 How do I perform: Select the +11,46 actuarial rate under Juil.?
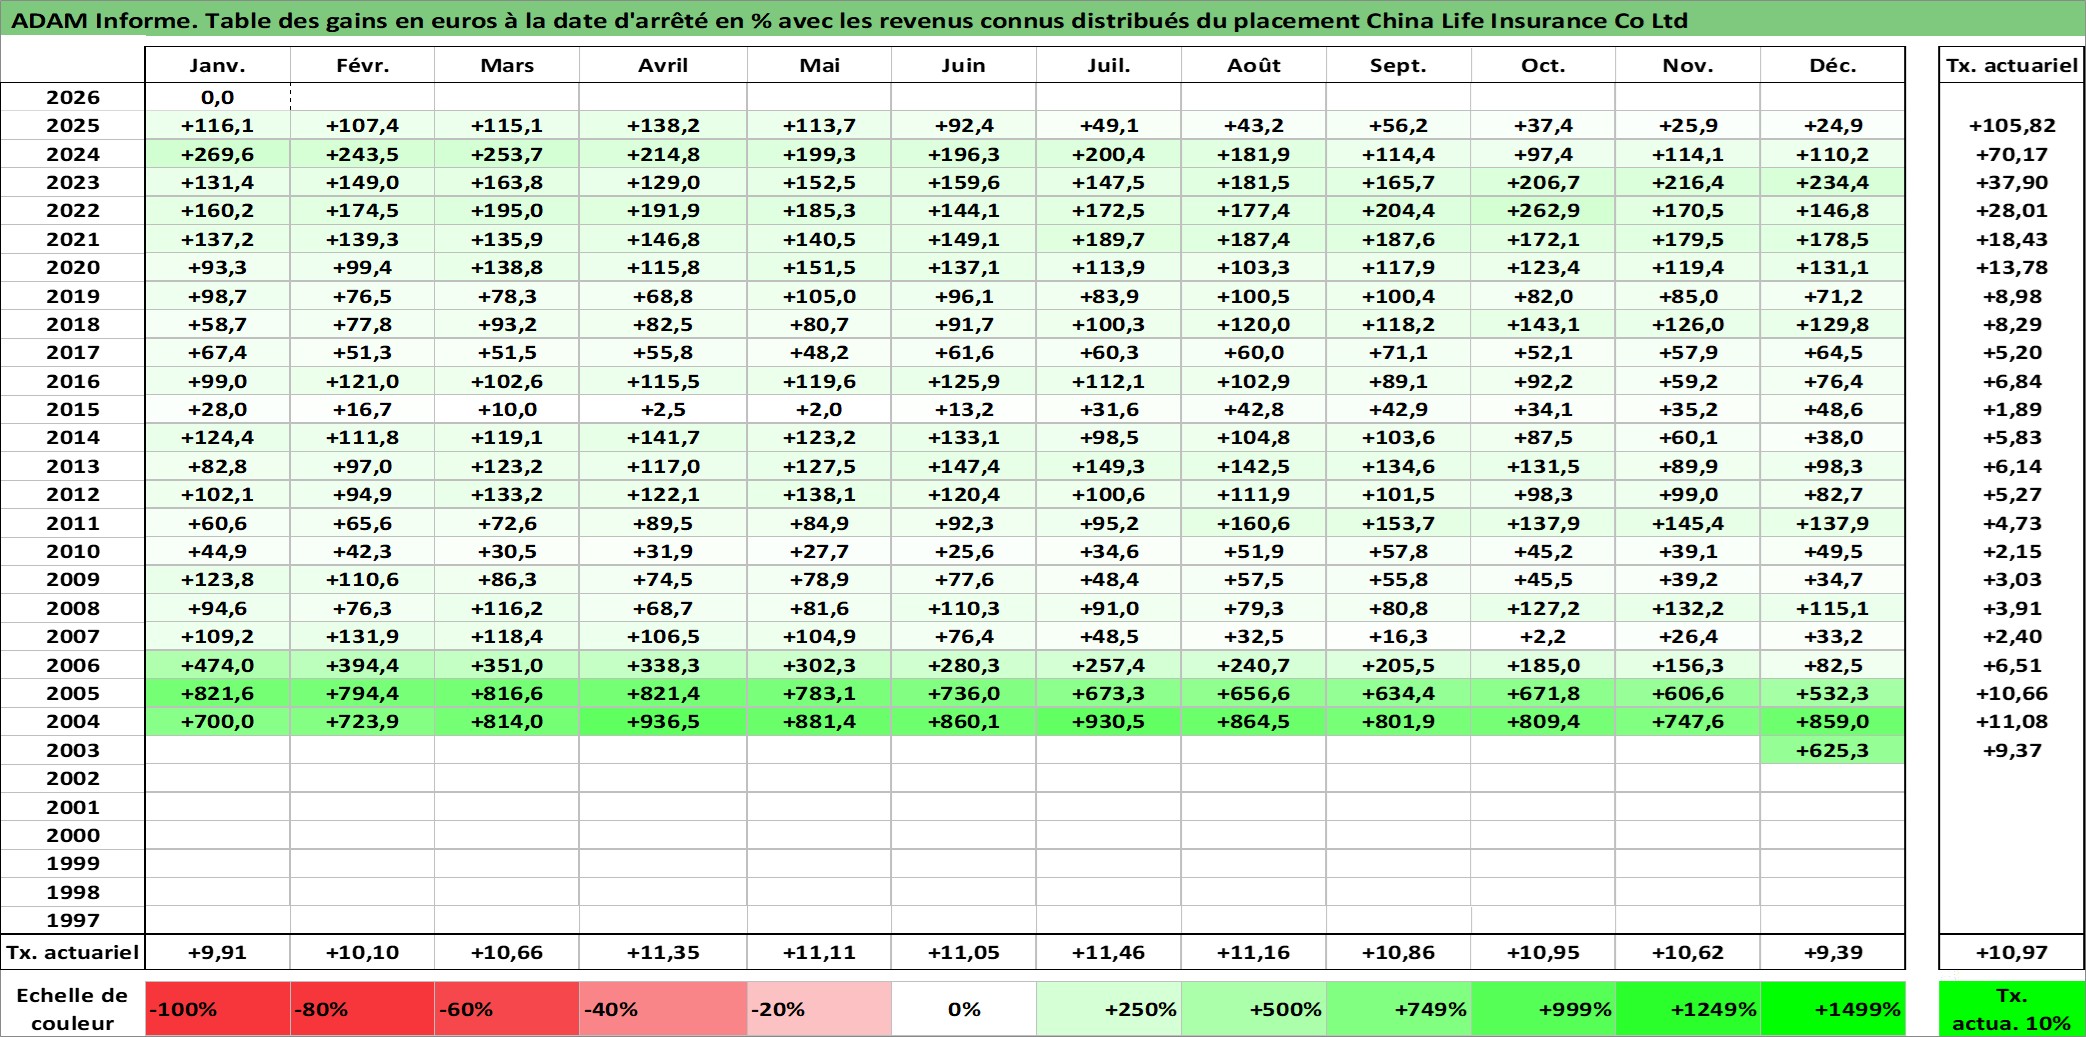pyautogui.click(x=1108, y=952)
